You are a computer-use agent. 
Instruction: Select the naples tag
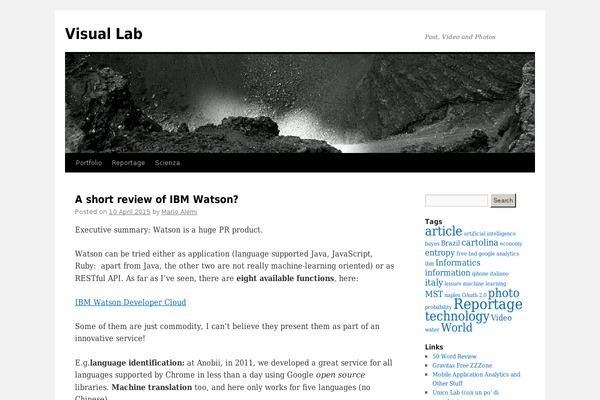(x=452, y=295)
